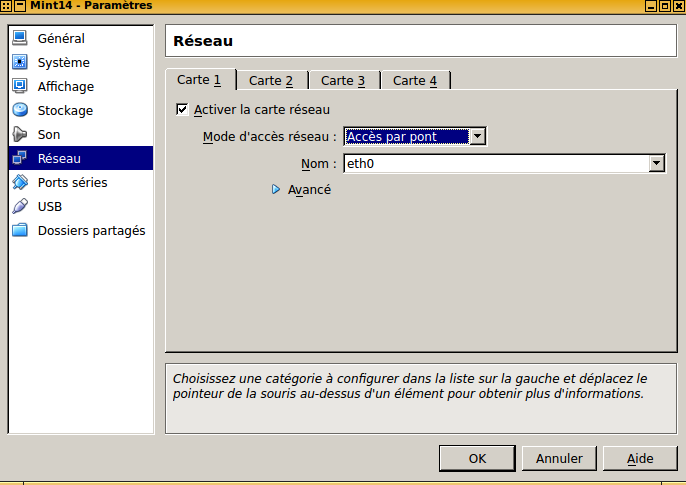Select Son category label
Viewport: 686px width, 485px height.
(49, 135)
